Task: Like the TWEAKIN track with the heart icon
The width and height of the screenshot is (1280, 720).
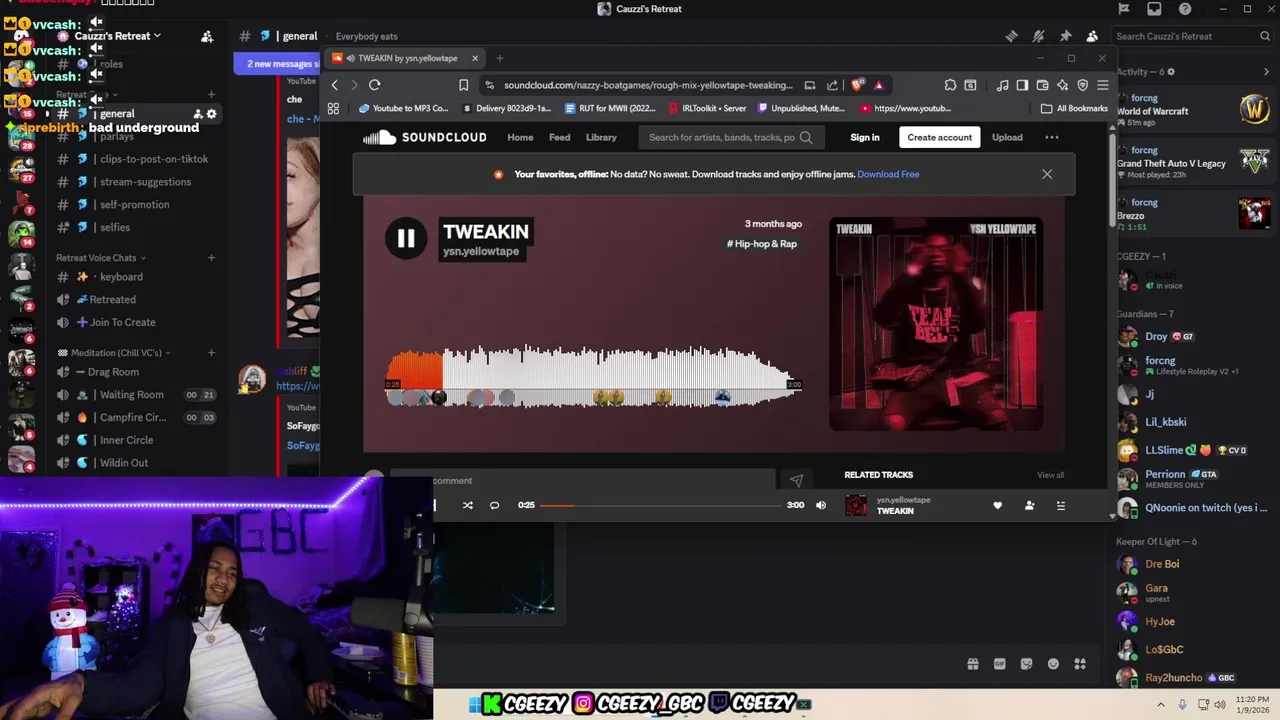Action: coord(997,505)
